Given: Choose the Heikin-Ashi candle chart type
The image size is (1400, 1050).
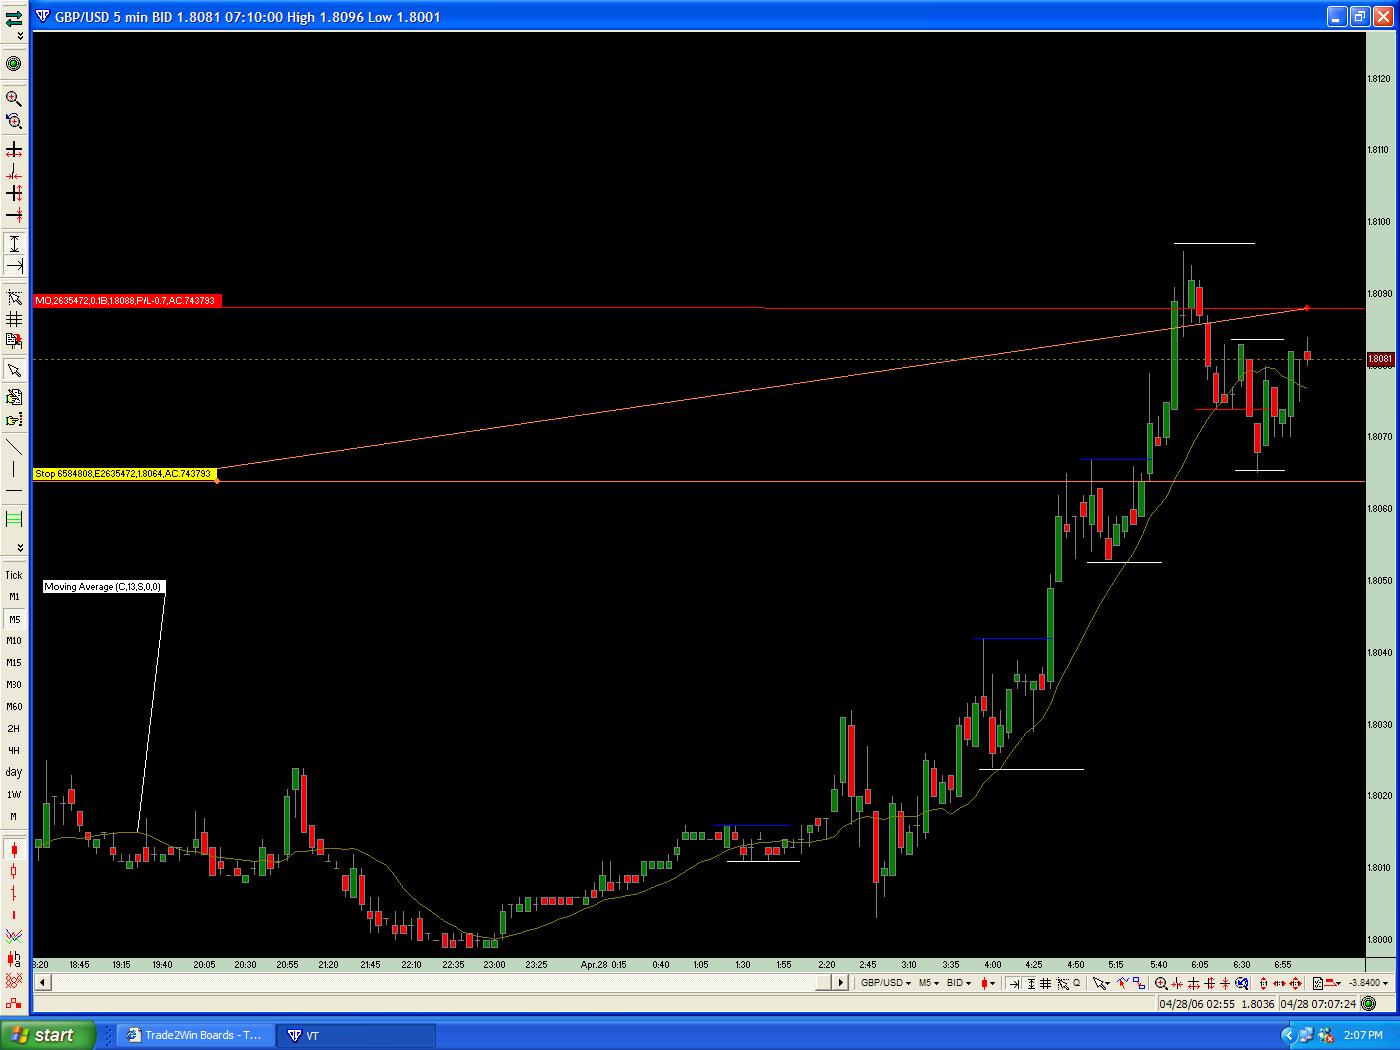Looking at the screenshot, I should click(14, 957).
